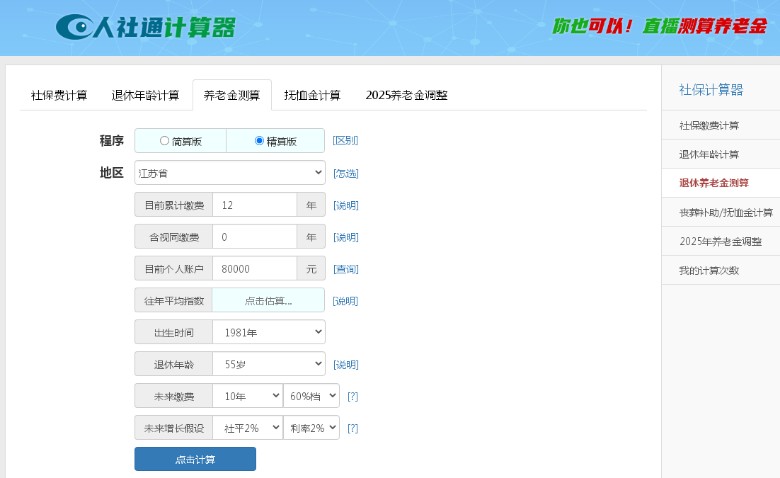Click the [区别] link beside 程序
Viewport: 780px width, 478px height.
(345, 141)
